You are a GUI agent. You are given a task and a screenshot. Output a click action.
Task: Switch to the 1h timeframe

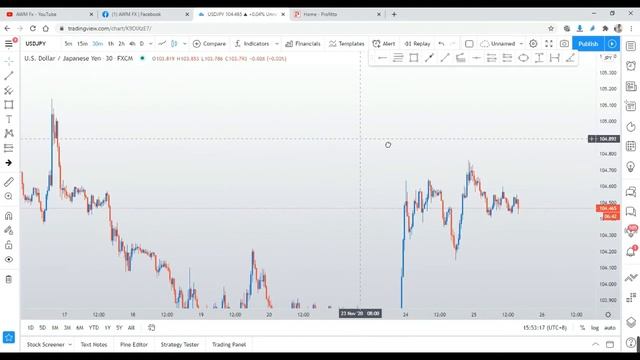(111, 44)
